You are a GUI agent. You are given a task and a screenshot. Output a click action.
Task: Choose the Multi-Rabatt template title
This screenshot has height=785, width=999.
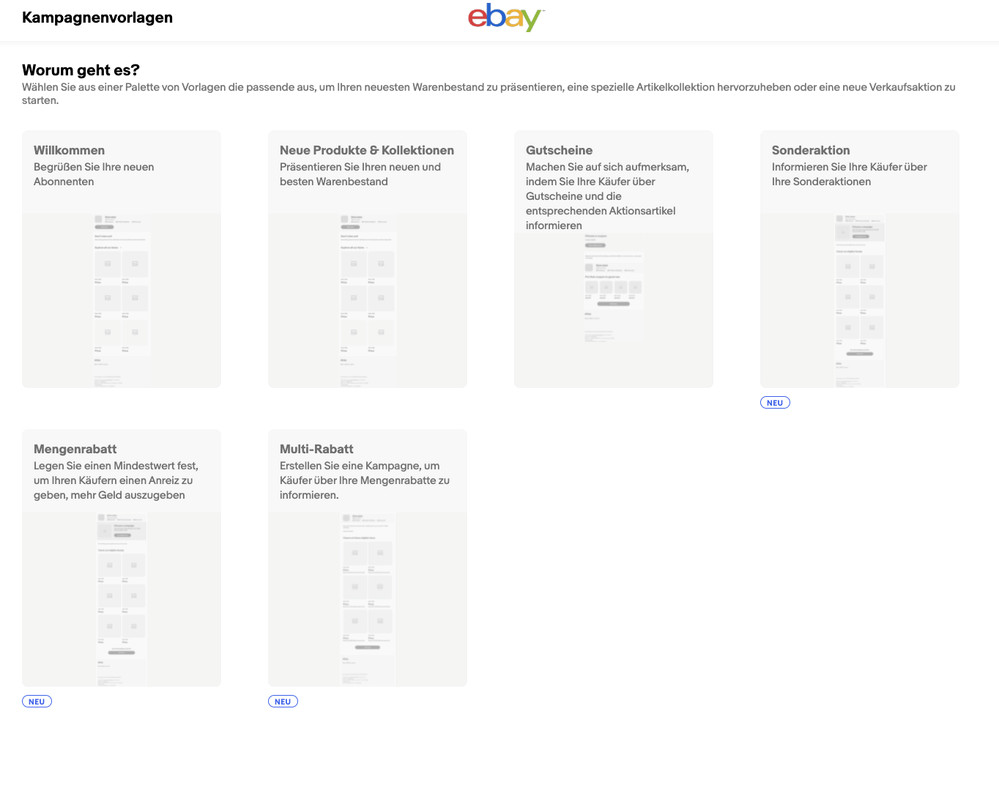point(316,449)
